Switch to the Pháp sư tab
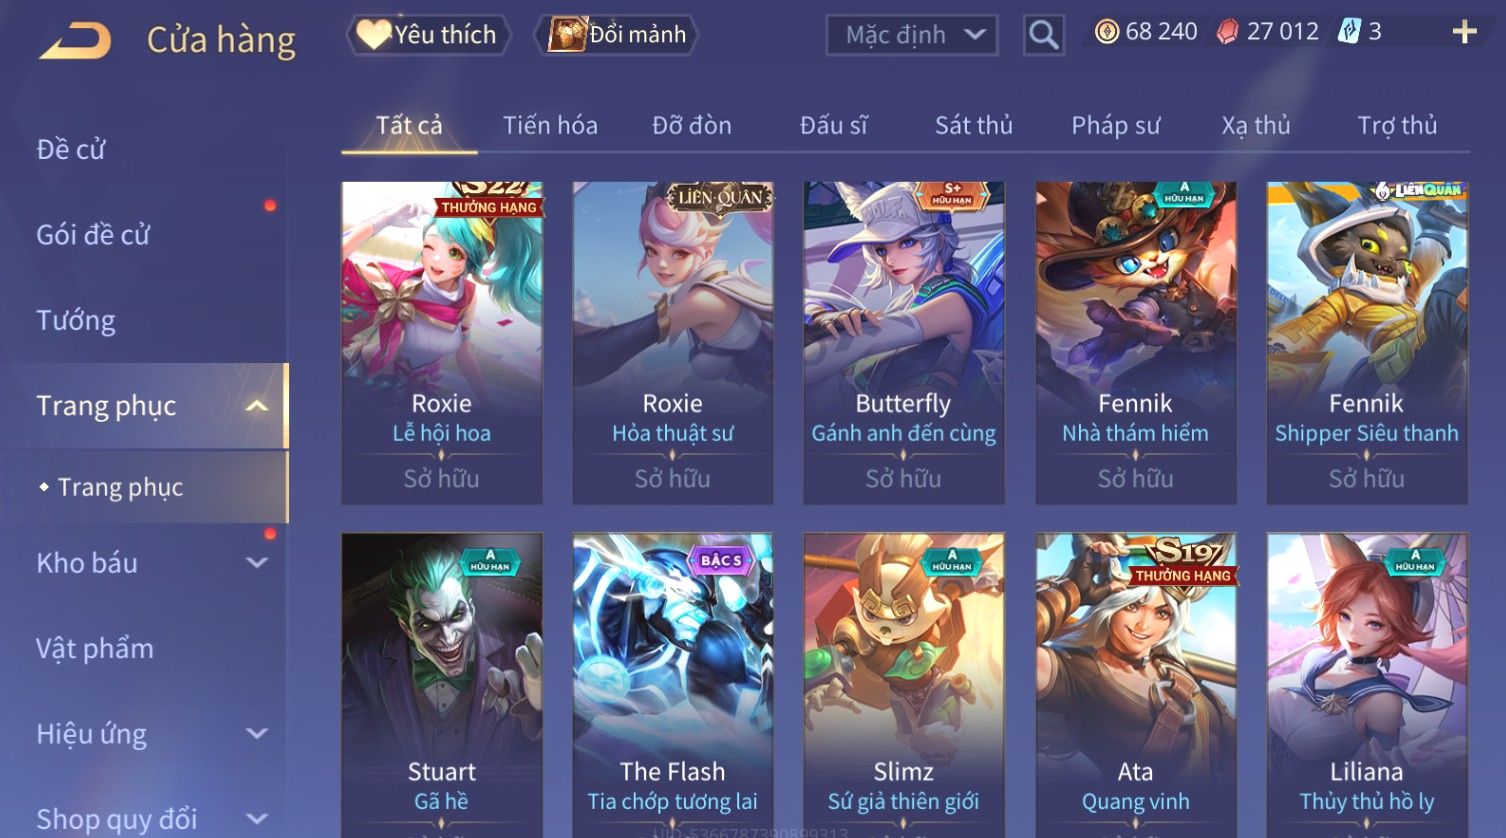The height and width of the screenshot is (838, 1506). (1116, 126)
